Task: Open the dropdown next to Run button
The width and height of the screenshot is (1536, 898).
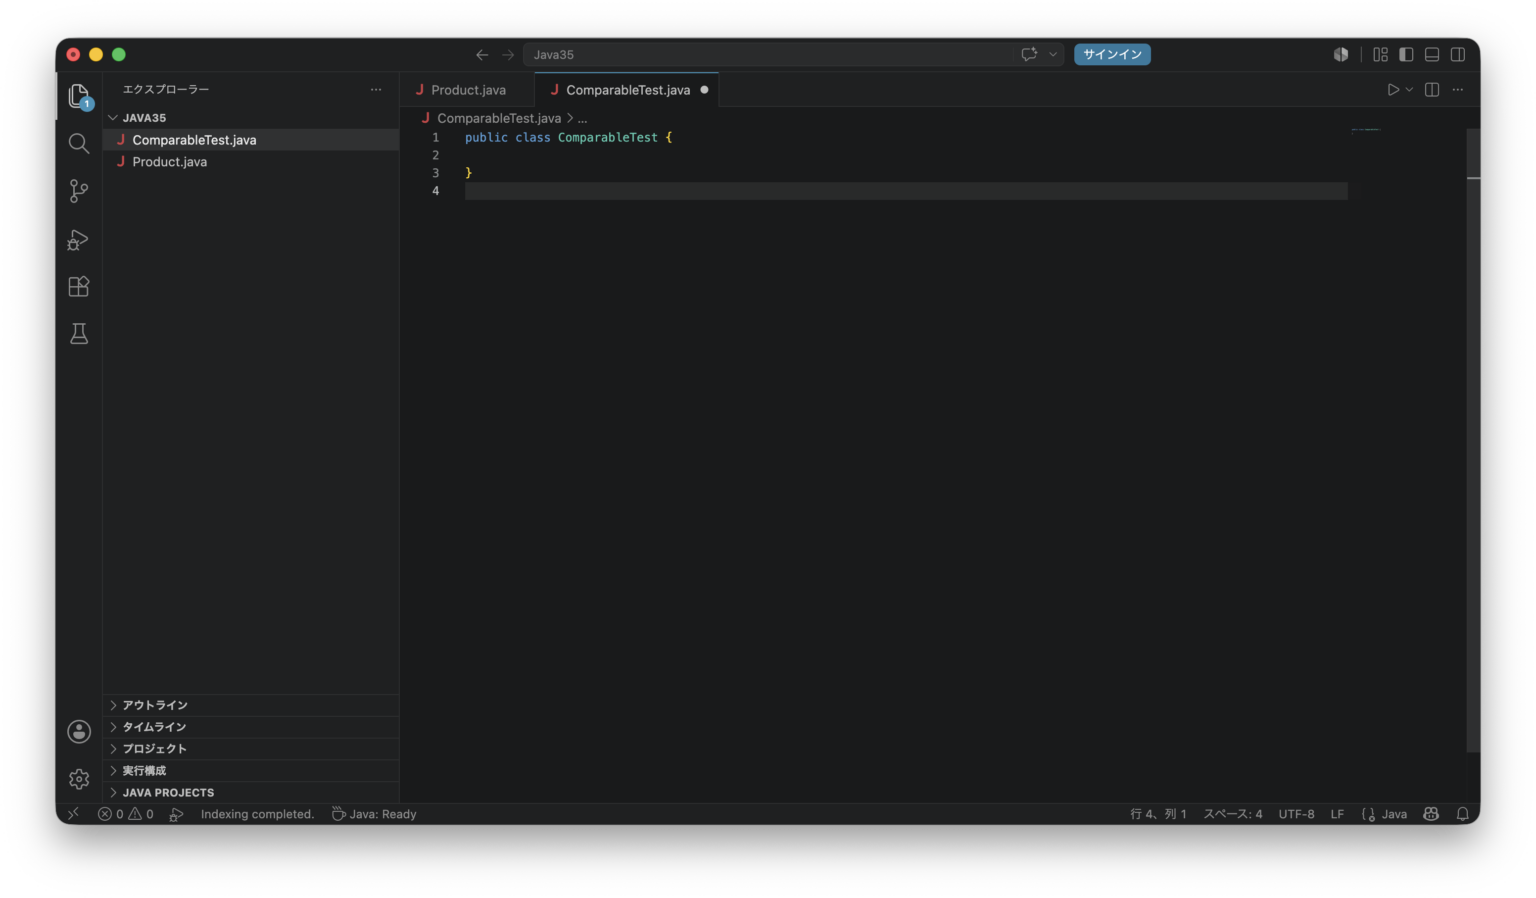Action: [x=1409, y=90]
